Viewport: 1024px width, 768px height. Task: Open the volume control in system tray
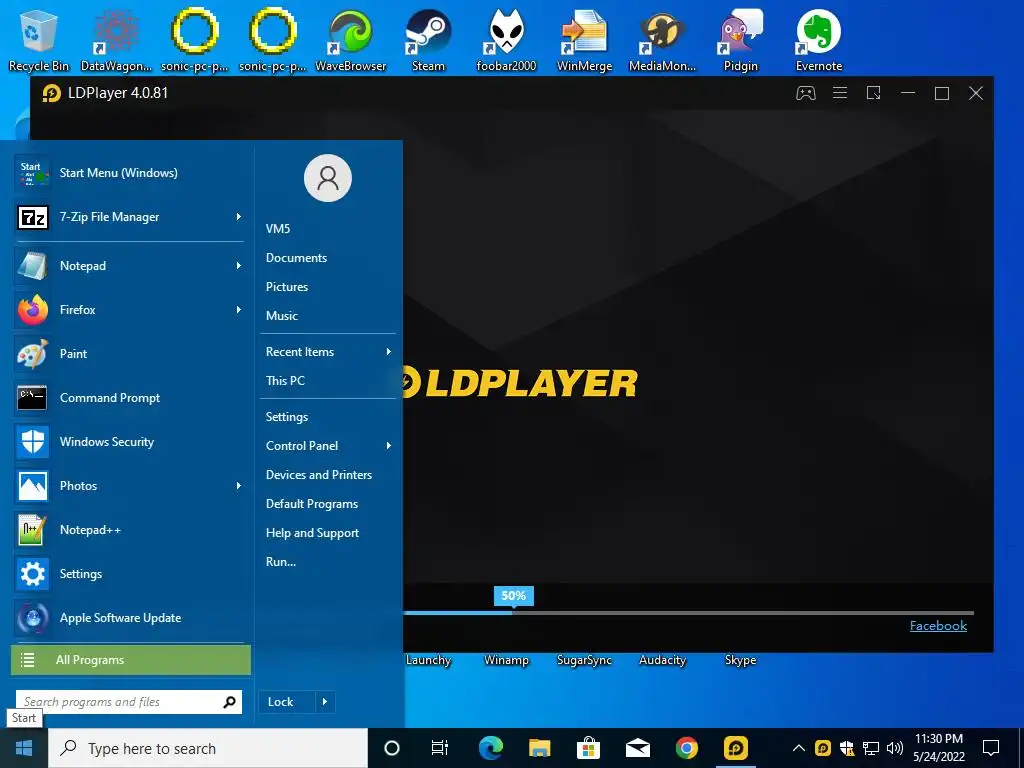pyautogui.click(x=895, y=748)
